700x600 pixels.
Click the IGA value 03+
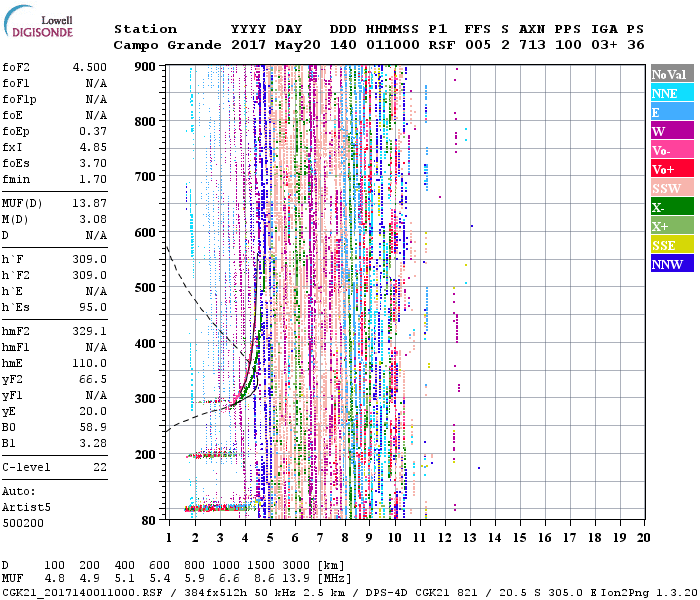[604, 45]
